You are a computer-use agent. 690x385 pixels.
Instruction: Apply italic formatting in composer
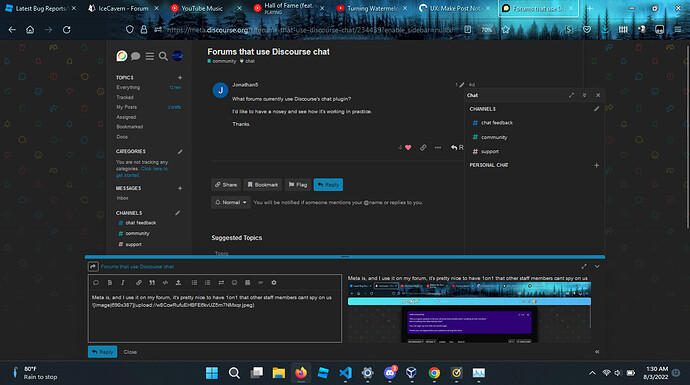pos(123,282)
